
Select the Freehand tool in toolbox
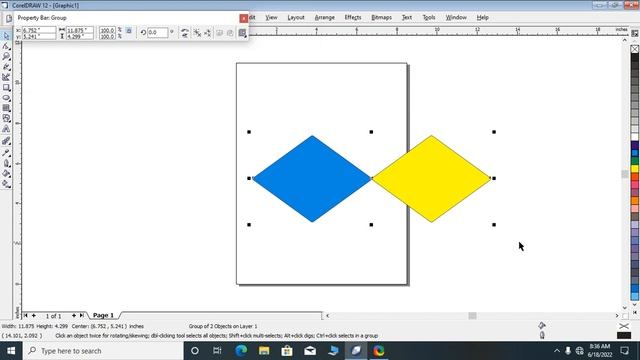click(6, 67)
